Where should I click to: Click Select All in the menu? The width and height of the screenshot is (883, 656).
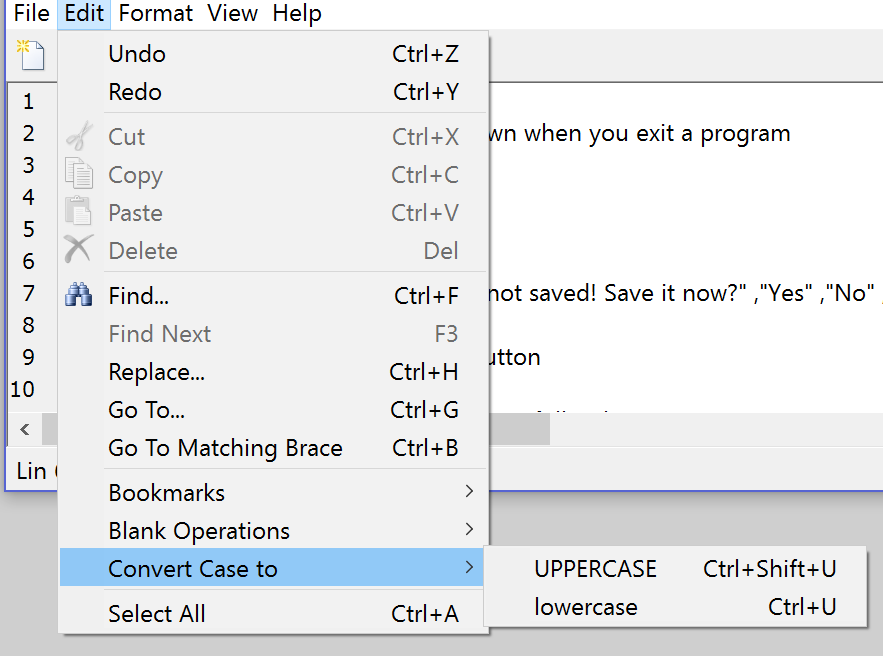[x=272, y=613]
